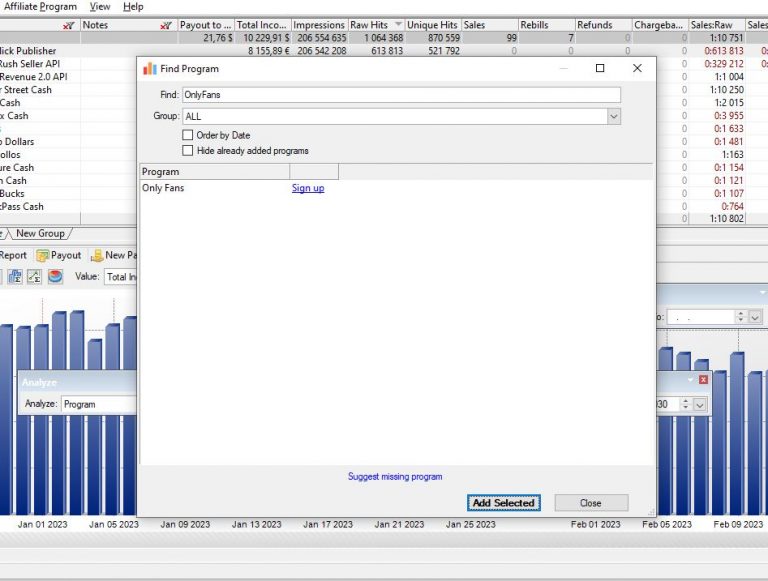Click the cumulative line chart icon
Image resolution: width=768 pixels, height=581 pixels.
[34, 277]
